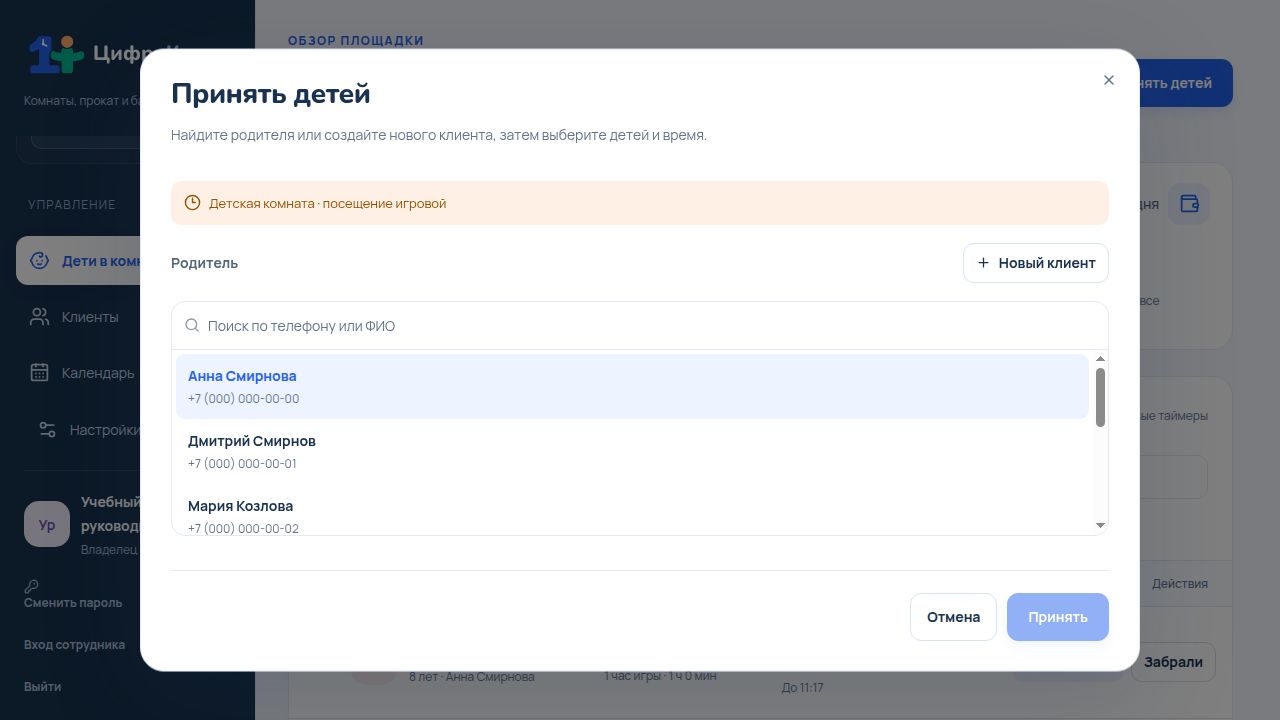
Task: Click clock icon in Детская комната banner
Action: 192,203
